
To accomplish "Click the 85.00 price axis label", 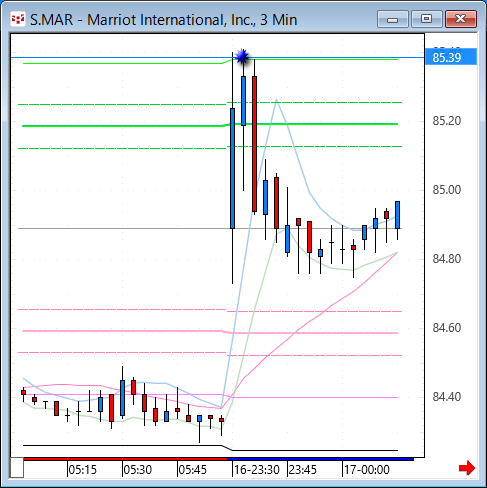I will [x=447, y=190].
